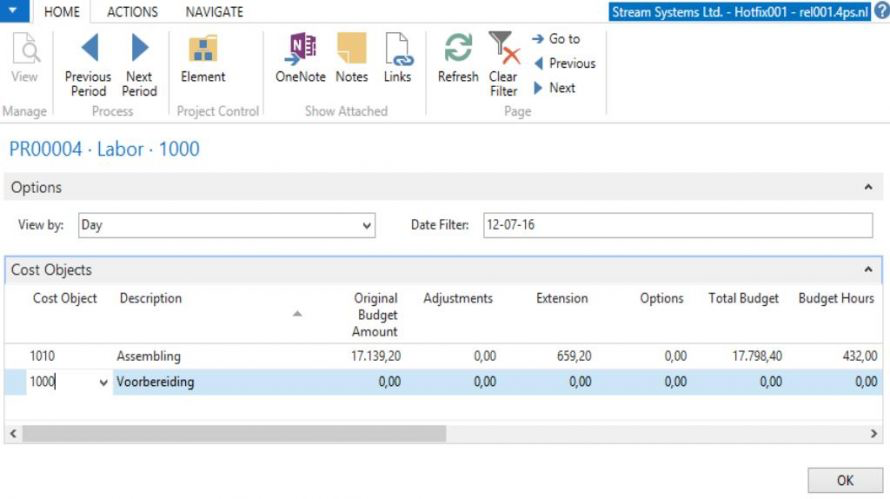Image resolution: width=890 pixels, height=499 pixels.
Task: Click the Next Period arrow icon
Action: [x=139, y=48]
